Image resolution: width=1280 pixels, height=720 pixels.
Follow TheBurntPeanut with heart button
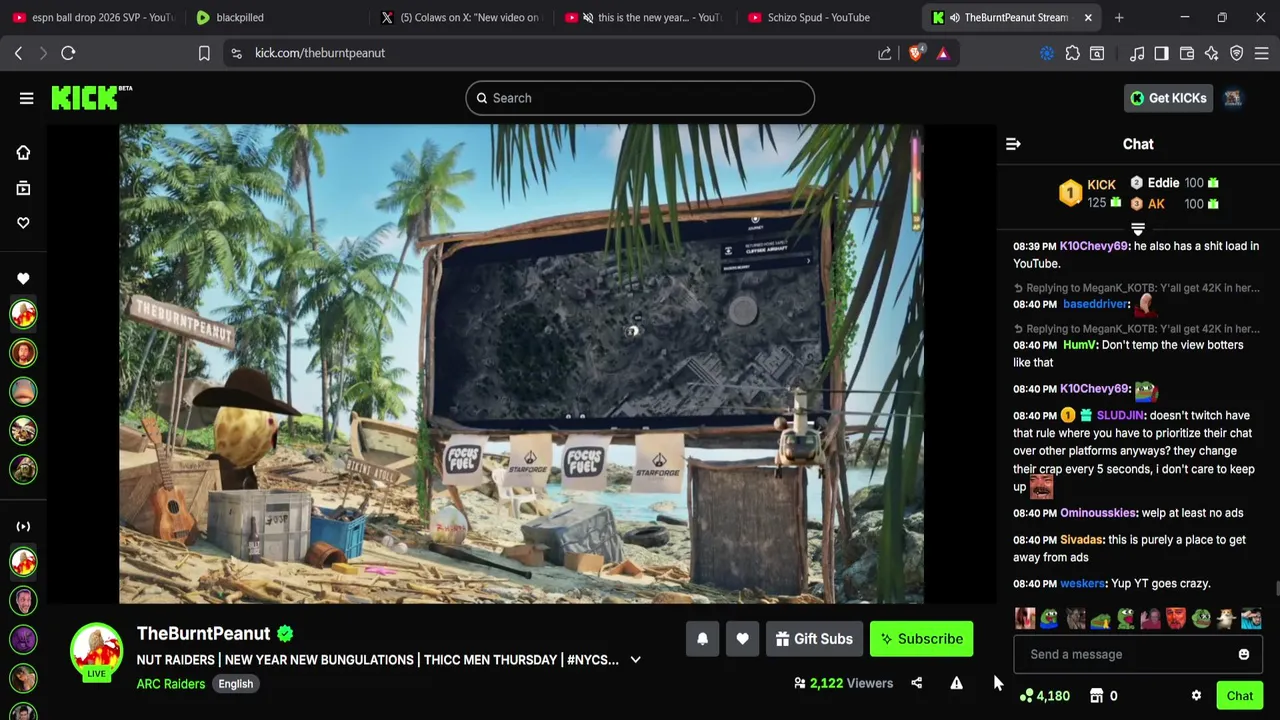(742, 639)
